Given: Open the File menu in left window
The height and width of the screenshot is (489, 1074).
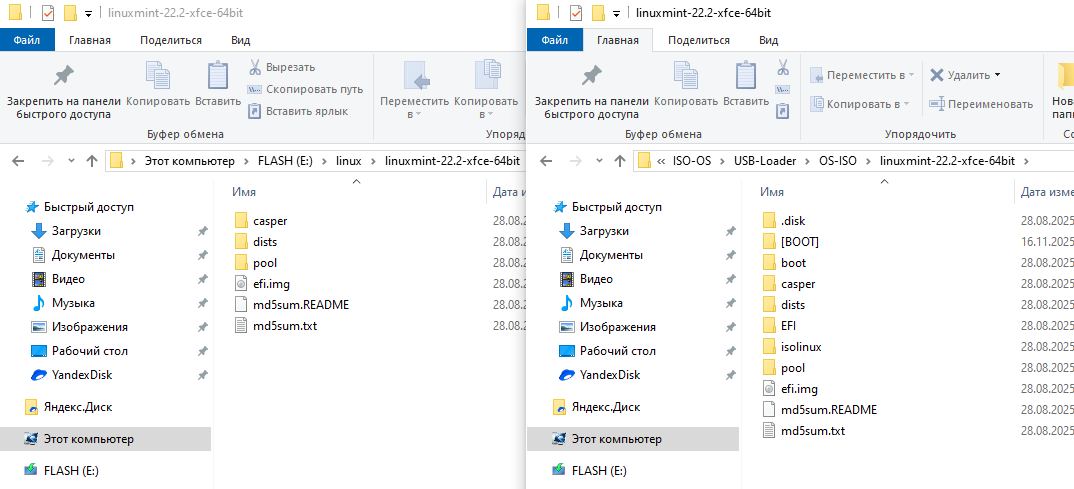Looking at the screenshot, I should click(x=27, y=40).
